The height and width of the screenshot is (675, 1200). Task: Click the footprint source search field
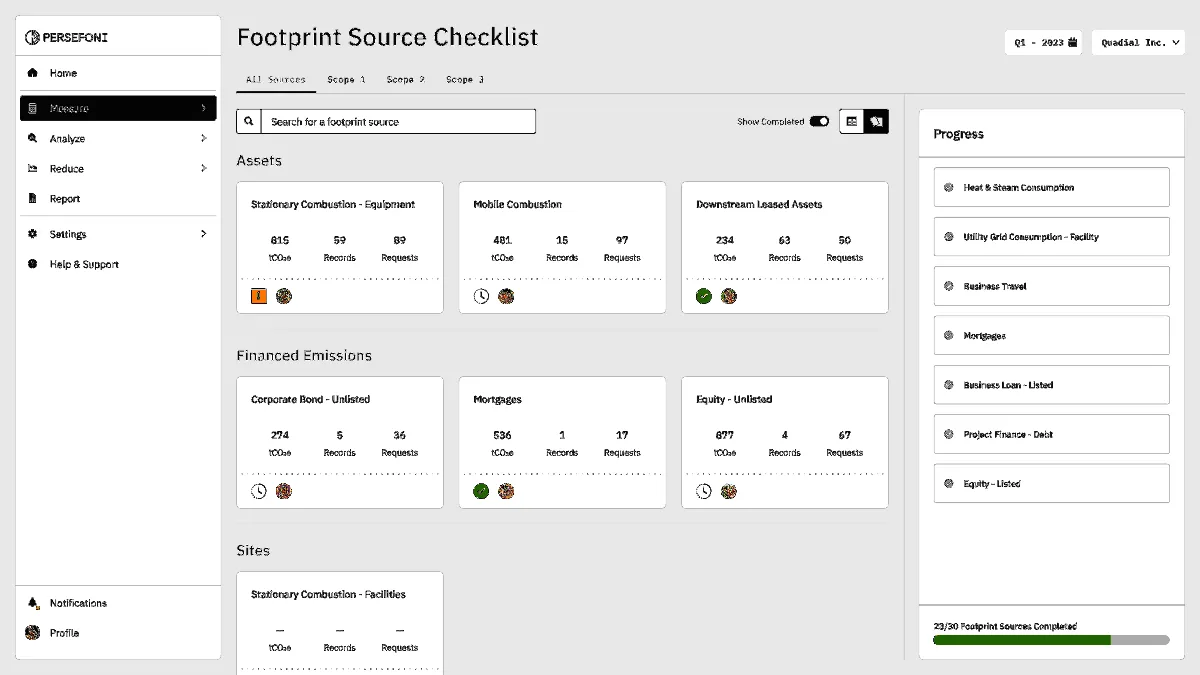click(398, 122)
